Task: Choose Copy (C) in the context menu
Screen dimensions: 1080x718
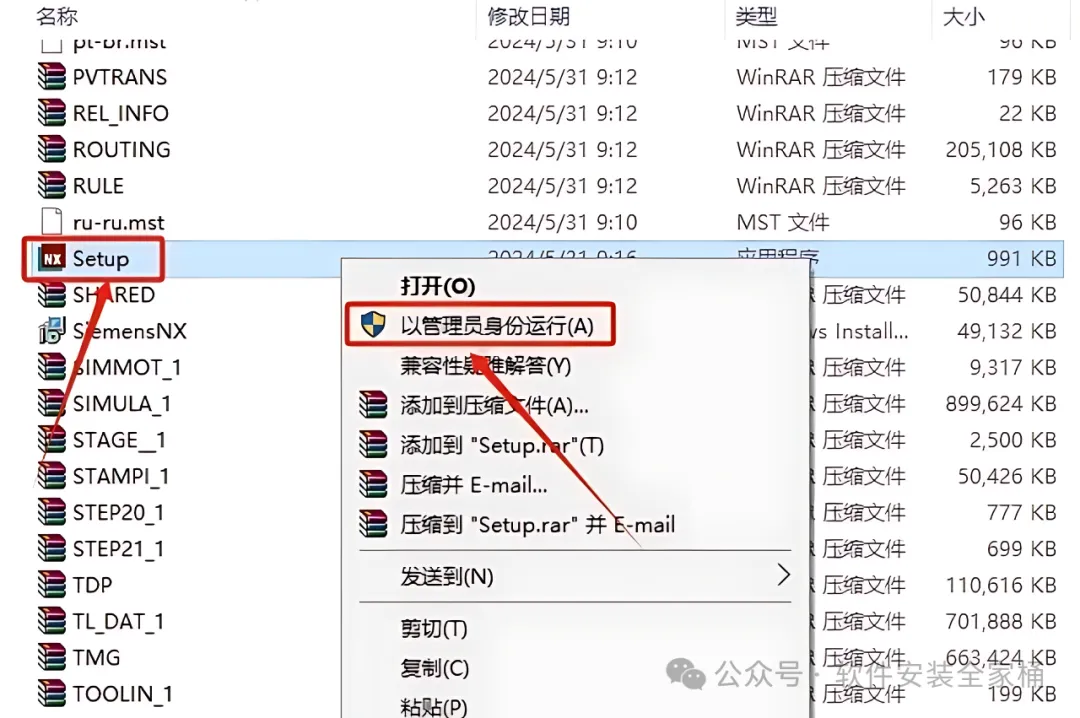Action: coord(435,668)
